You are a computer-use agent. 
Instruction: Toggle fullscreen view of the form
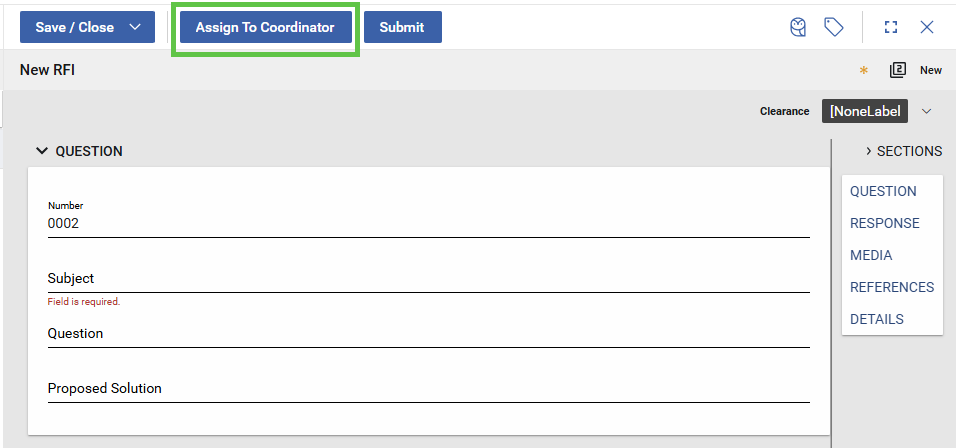point(891,28)
